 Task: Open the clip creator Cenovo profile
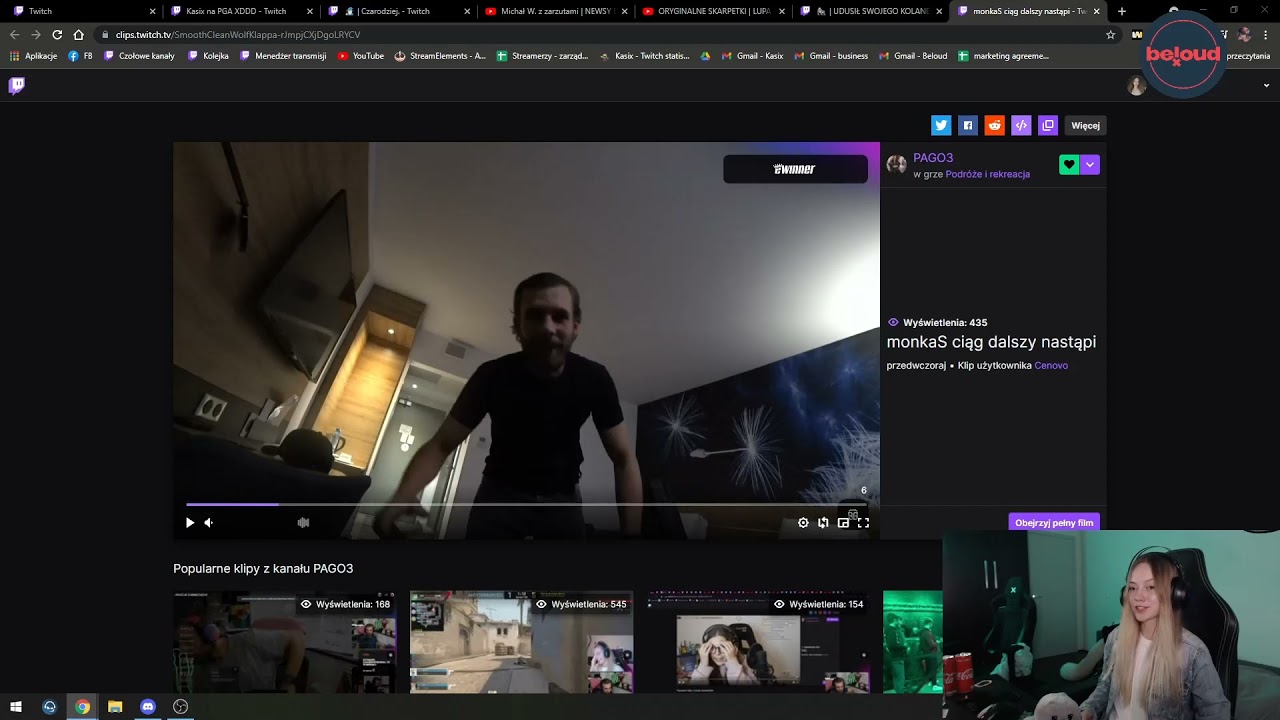(x=1051, y=365)
